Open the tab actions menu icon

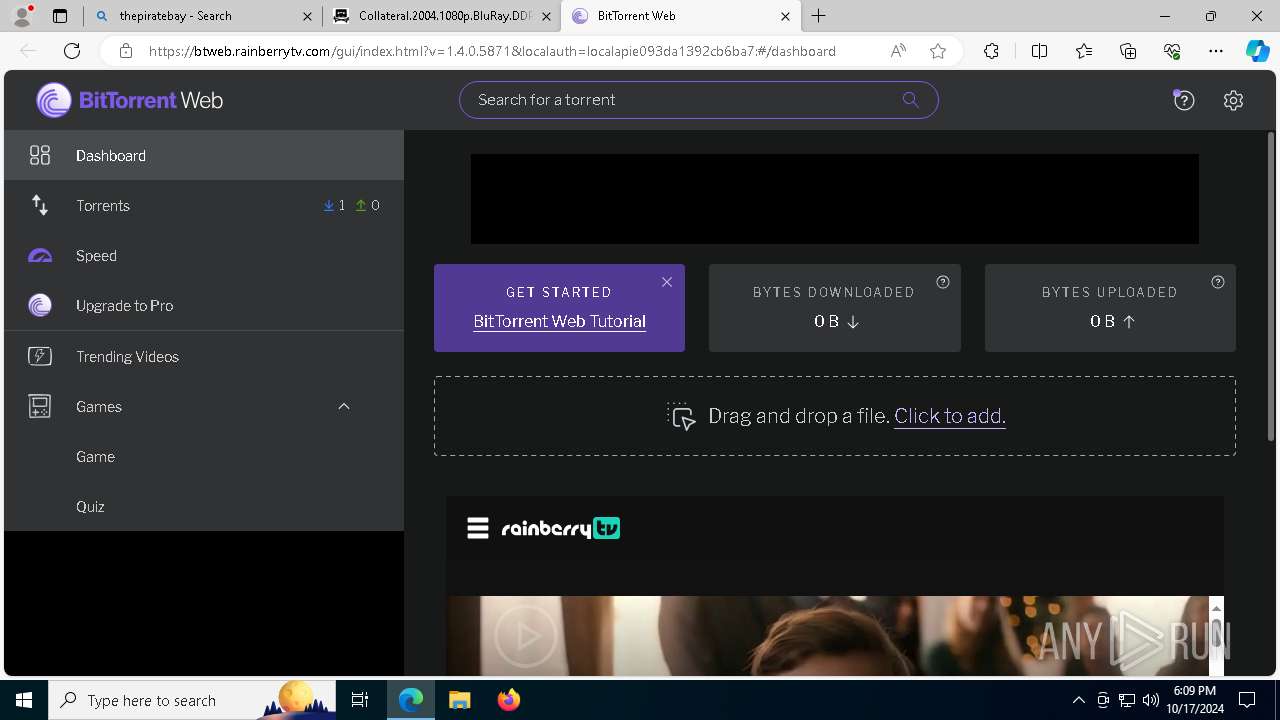60,16
